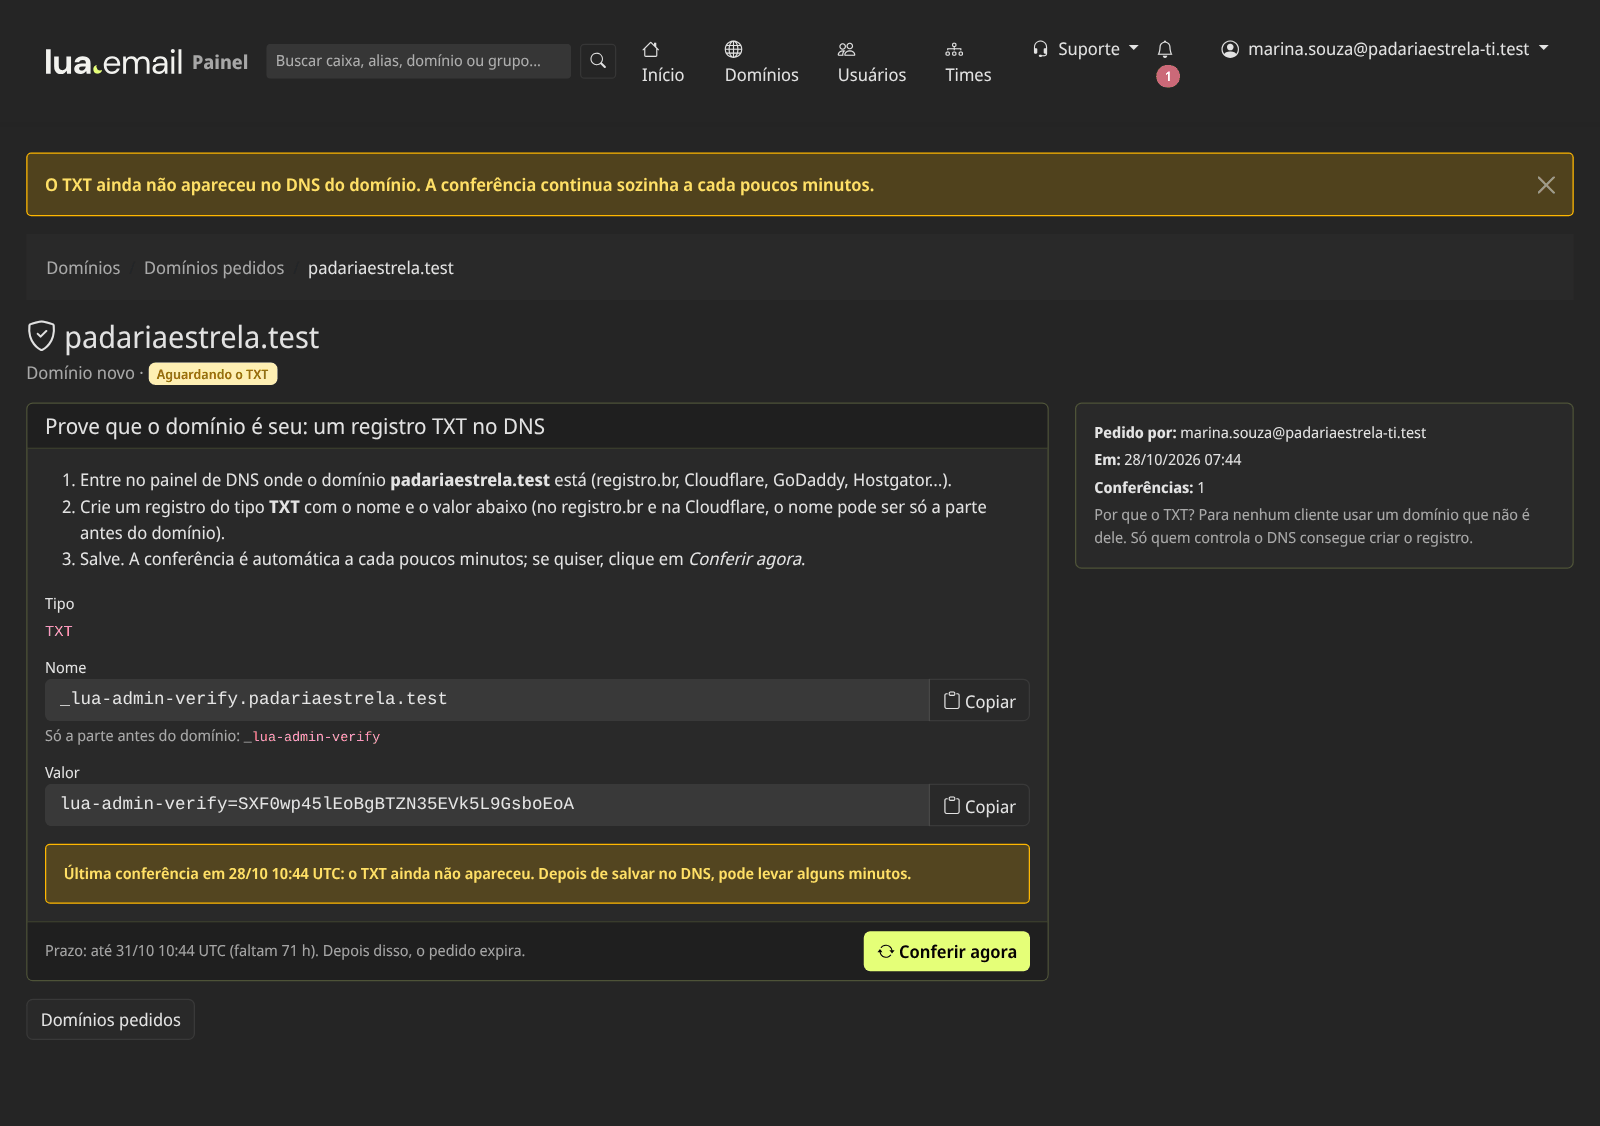
Task: Open Início from the house icon
Action: [662, 62]
